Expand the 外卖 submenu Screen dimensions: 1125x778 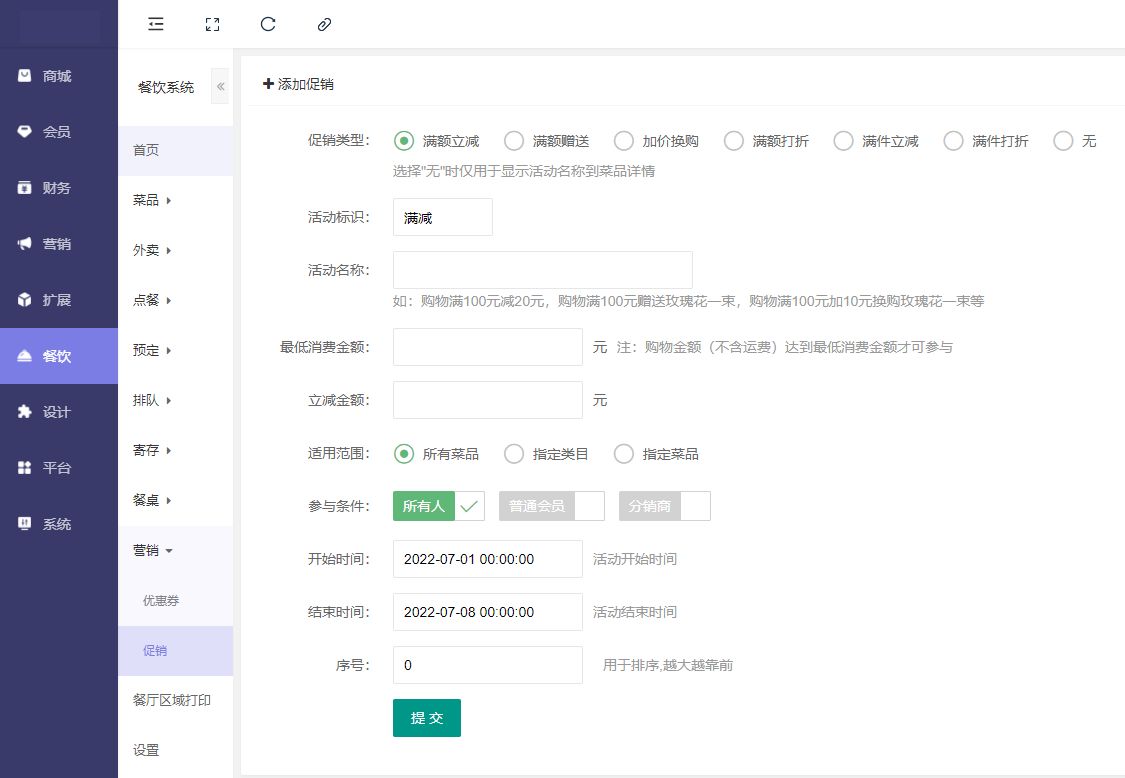tap(152, 250)
